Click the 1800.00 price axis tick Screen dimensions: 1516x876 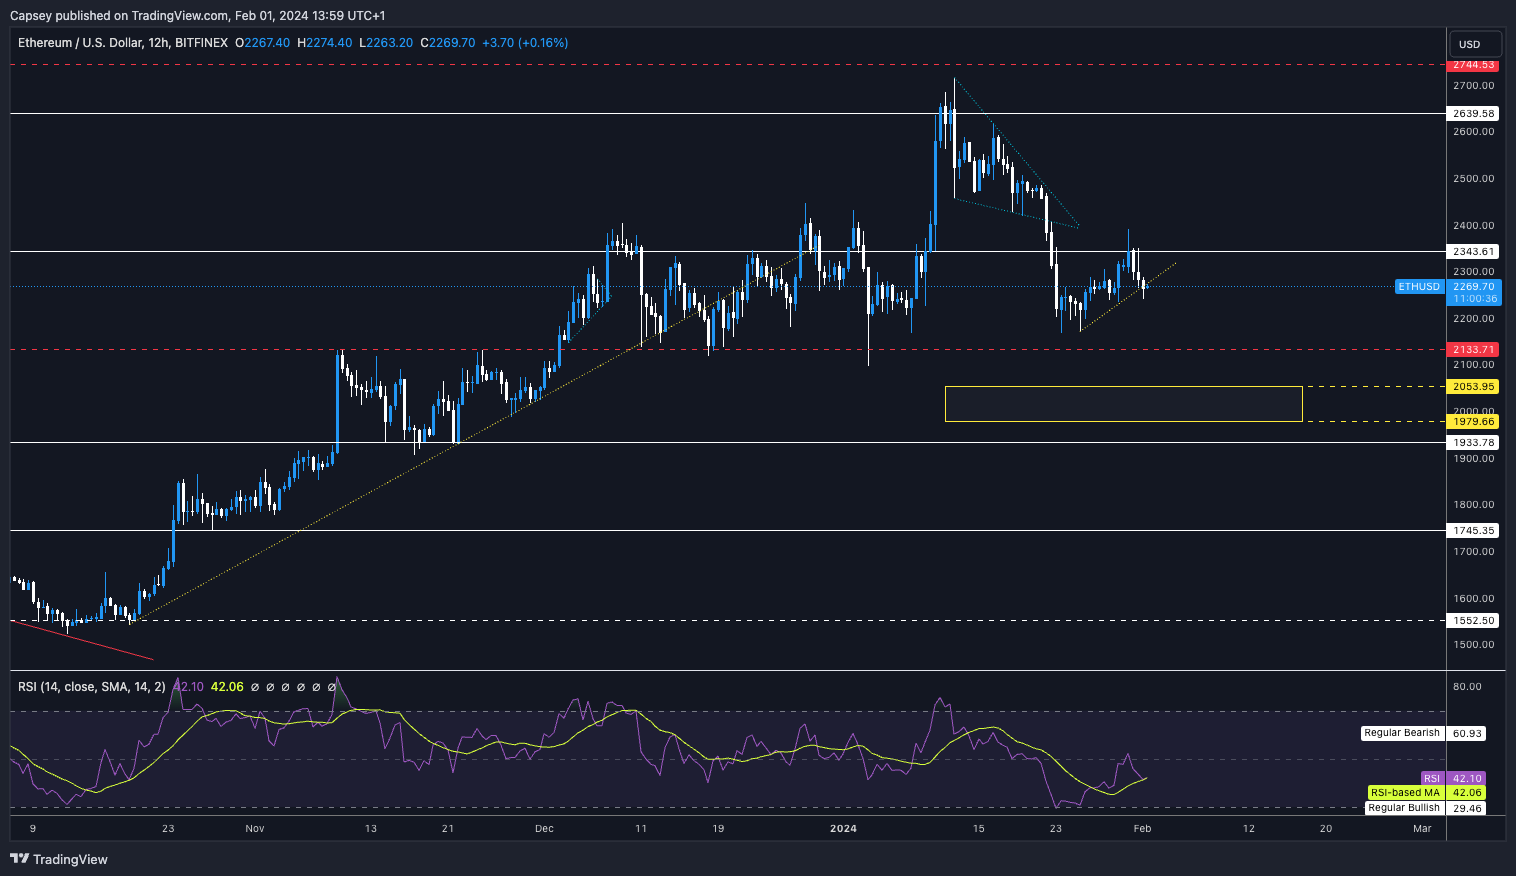pyautogui.click(x=1474, y=505)
